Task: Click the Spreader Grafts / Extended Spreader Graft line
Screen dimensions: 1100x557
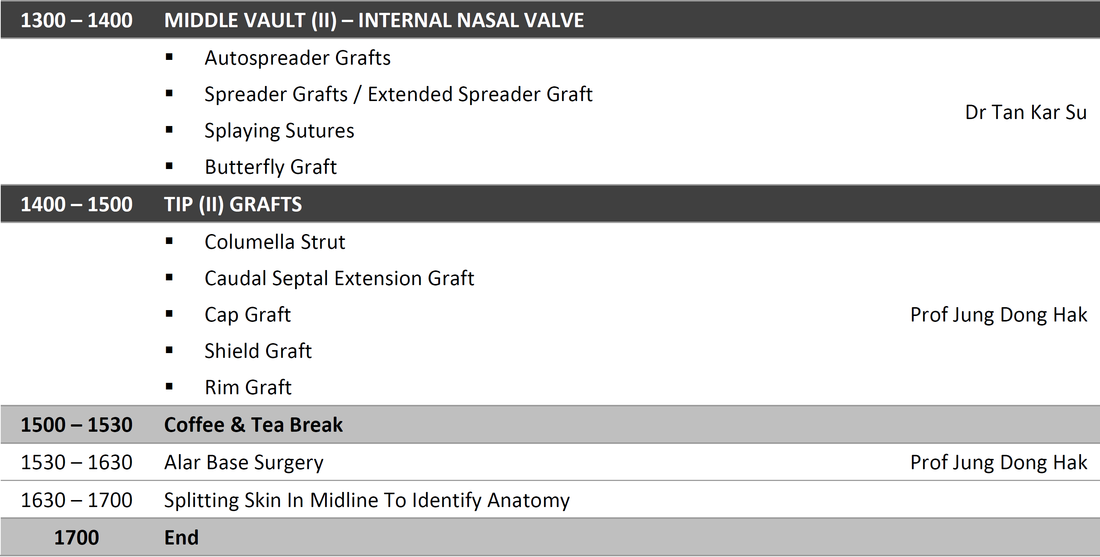Action: click(398, 95)
